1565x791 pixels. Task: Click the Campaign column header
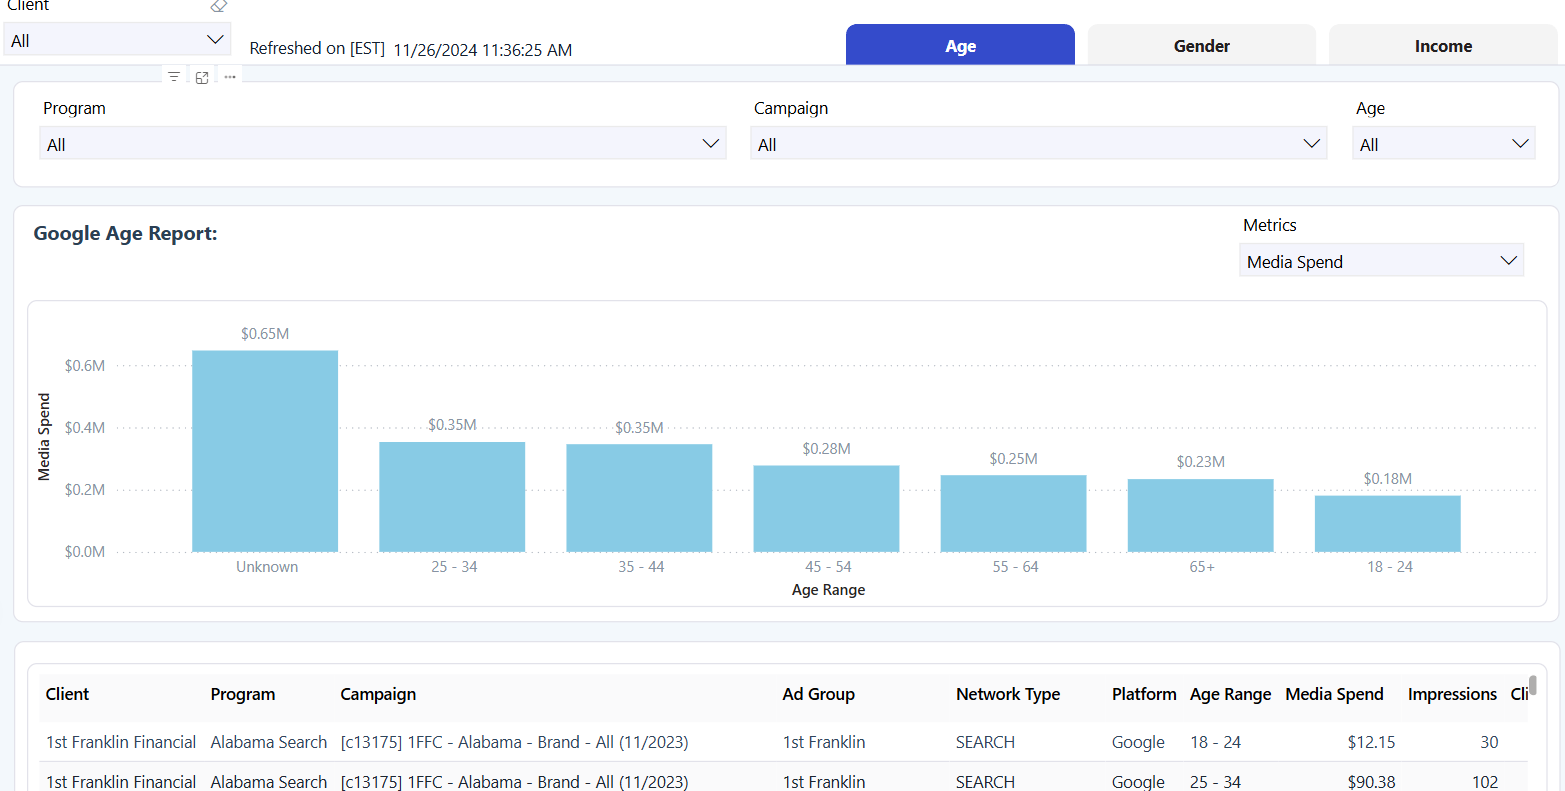378,694
